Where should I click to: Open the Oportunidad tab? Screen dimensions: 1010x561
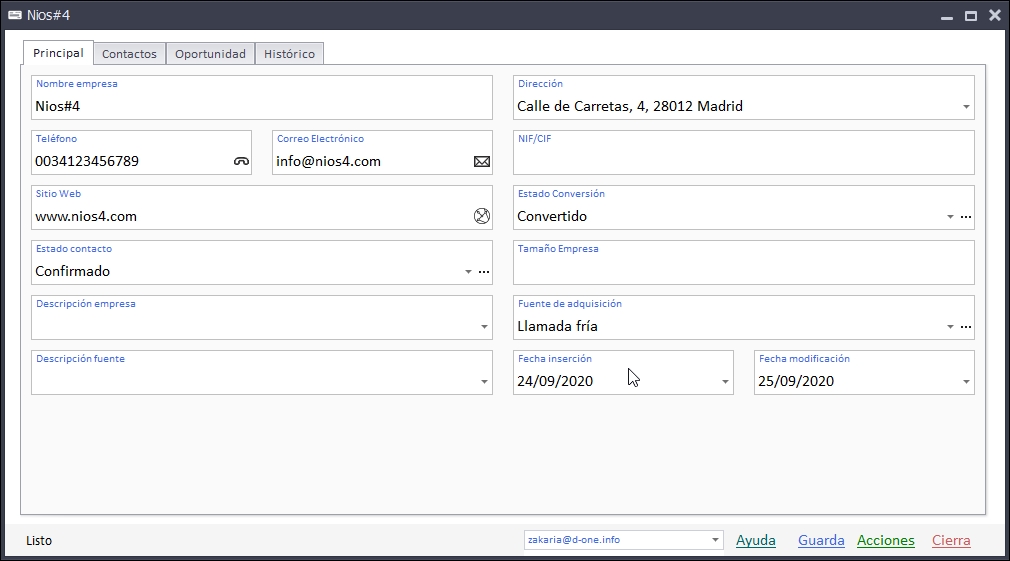pos(210,54)
